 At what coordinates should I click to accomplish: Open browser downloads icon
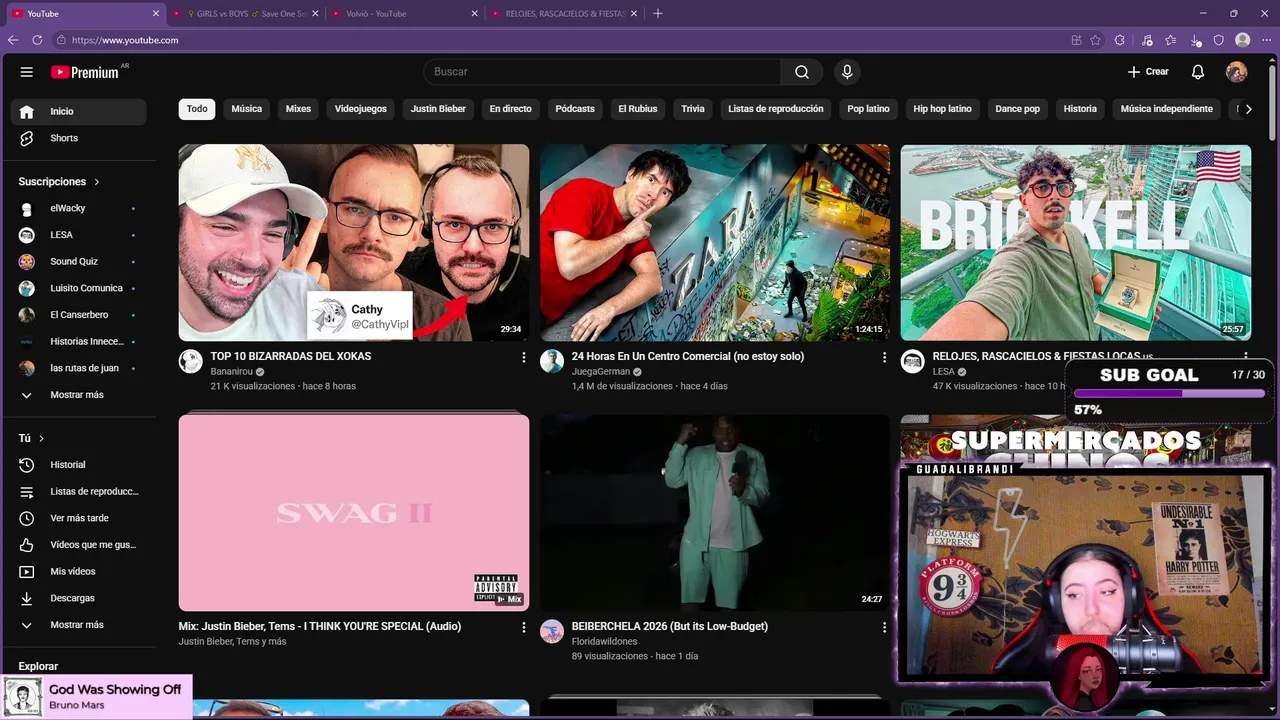coord(1196,40)
